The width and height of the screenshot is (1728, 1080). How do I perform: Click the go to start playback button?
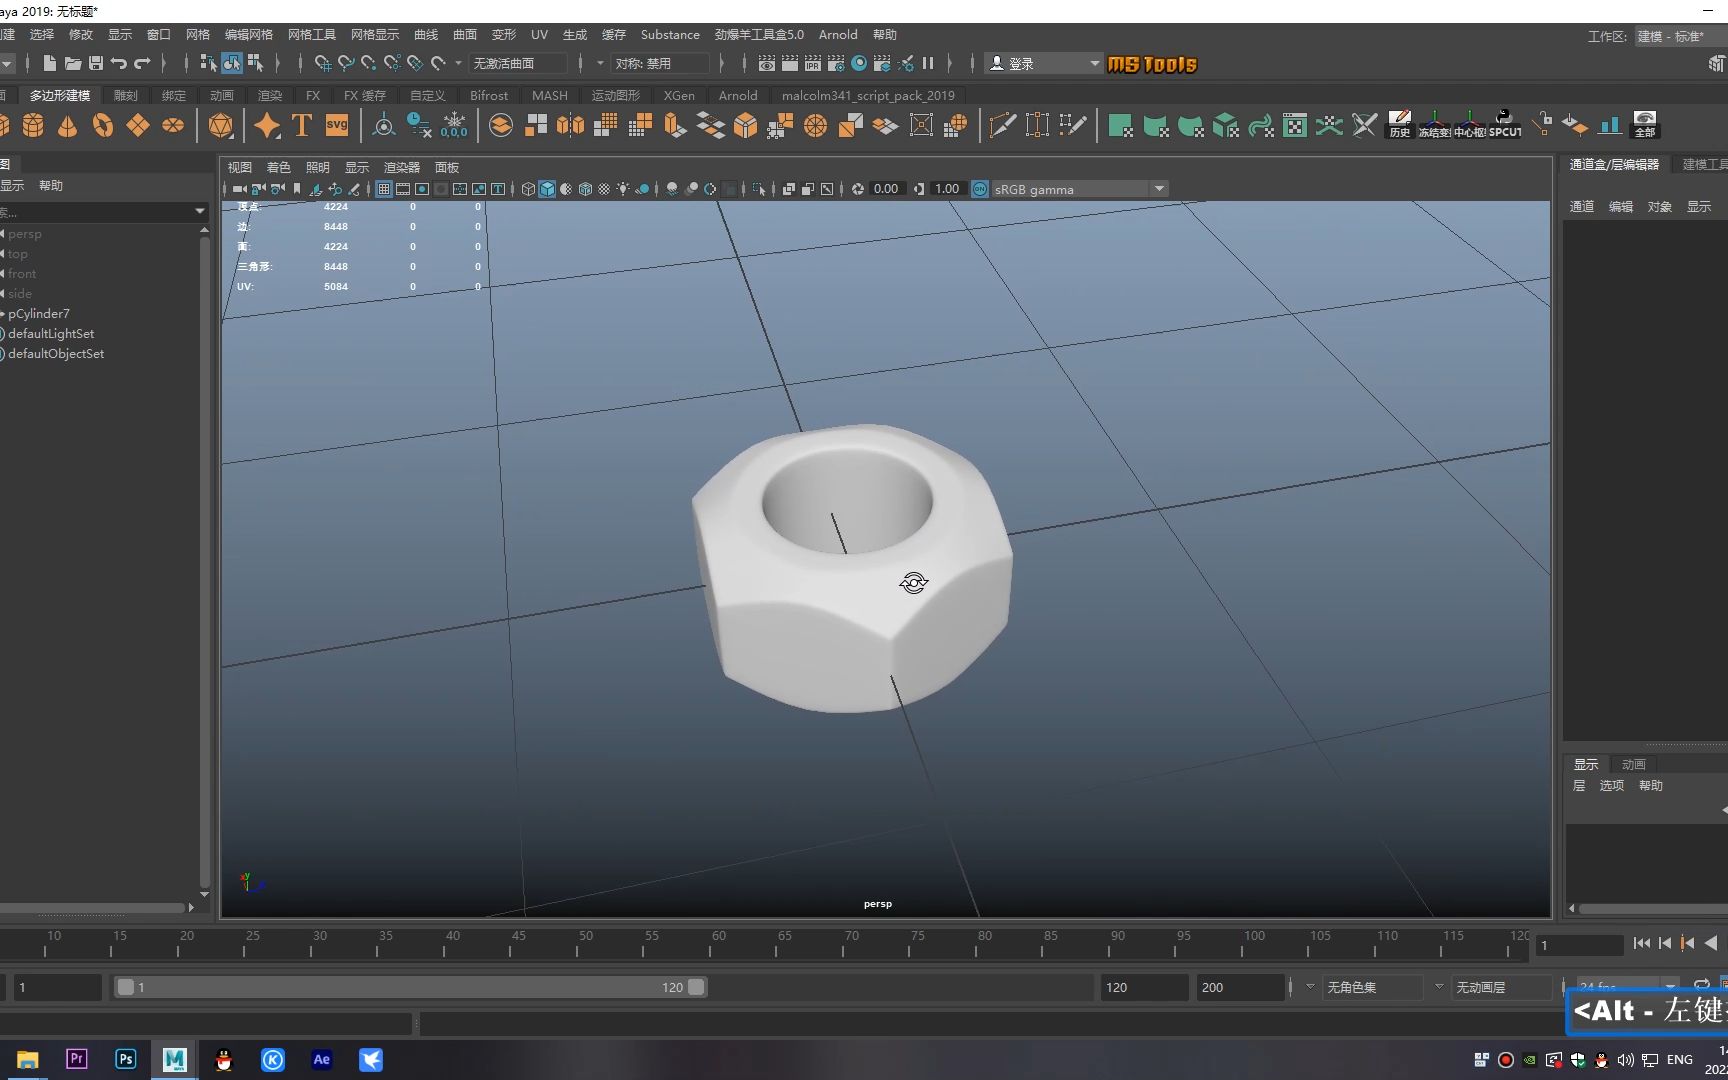1642,943
